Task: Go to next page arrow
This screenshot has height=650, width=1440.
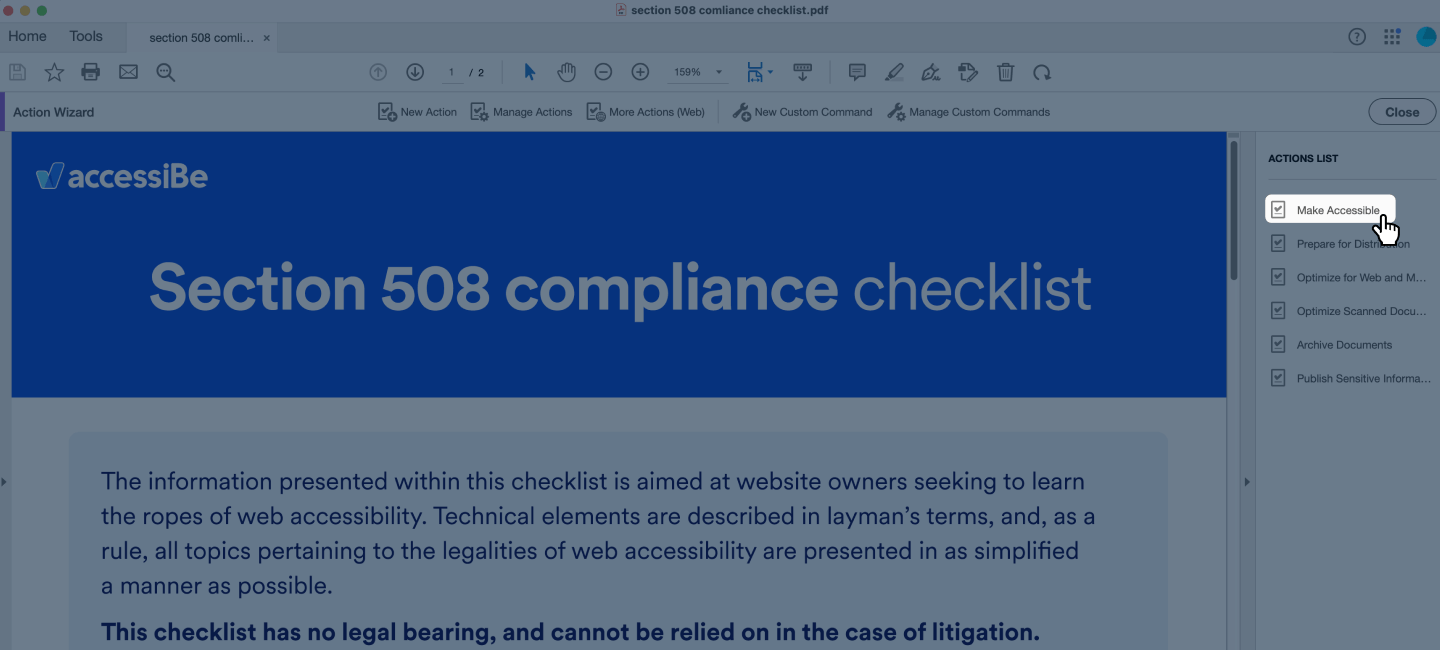Action: (x=415, y=72)
